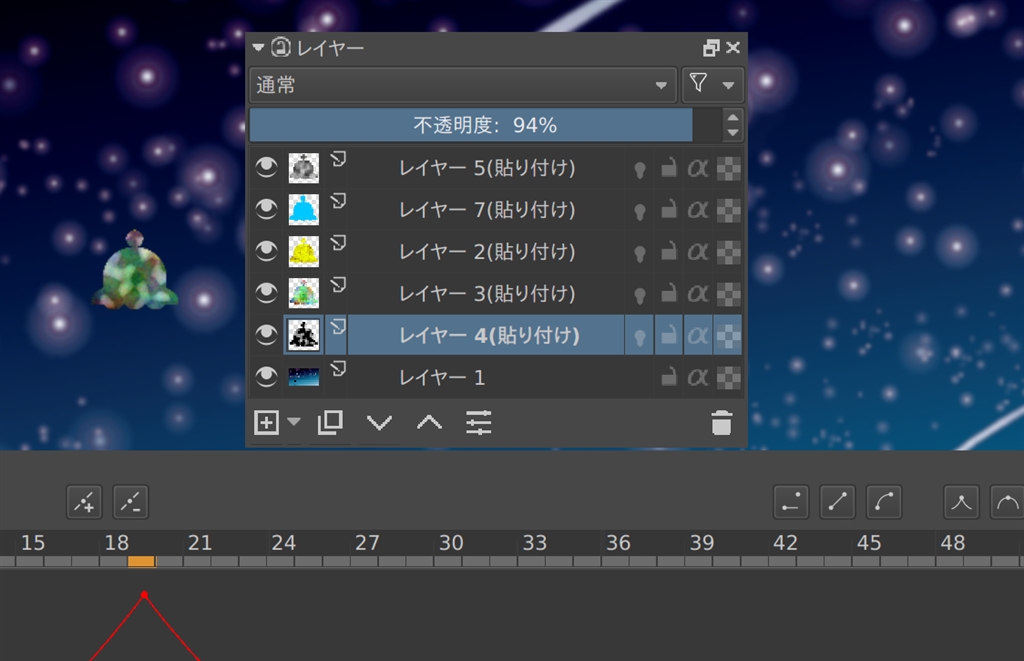Toggle alpha lock checker on レイヤー 4(貼り付け)
Screen dimensions: 1024x661
[729, 336]
